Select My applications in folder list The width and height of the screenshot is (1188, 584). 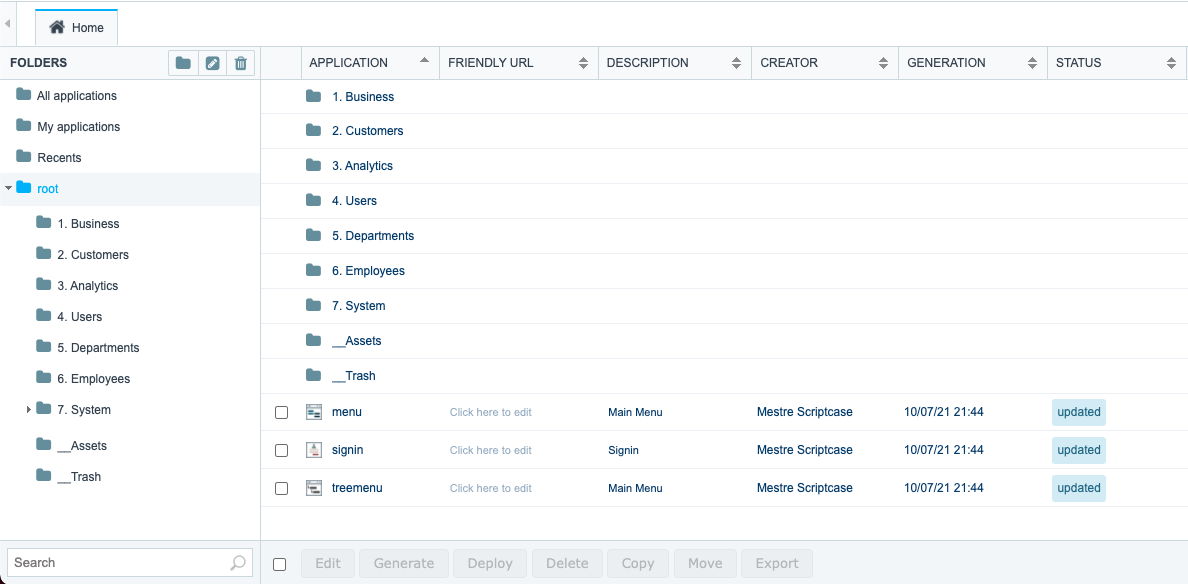(78, 126)
